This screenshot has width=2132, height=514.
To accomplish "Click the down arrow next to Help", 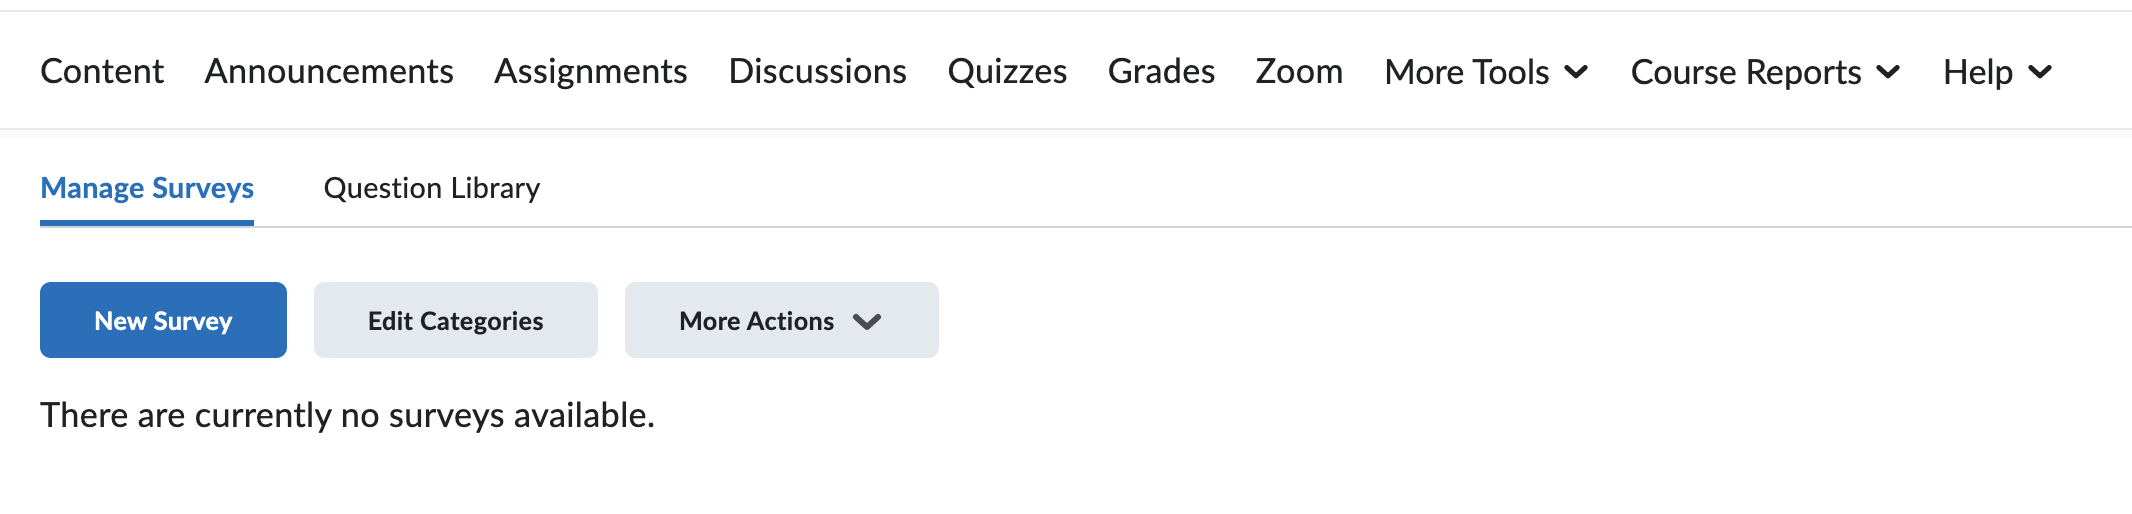I will pyautogui.click(x=2040, y=72).
